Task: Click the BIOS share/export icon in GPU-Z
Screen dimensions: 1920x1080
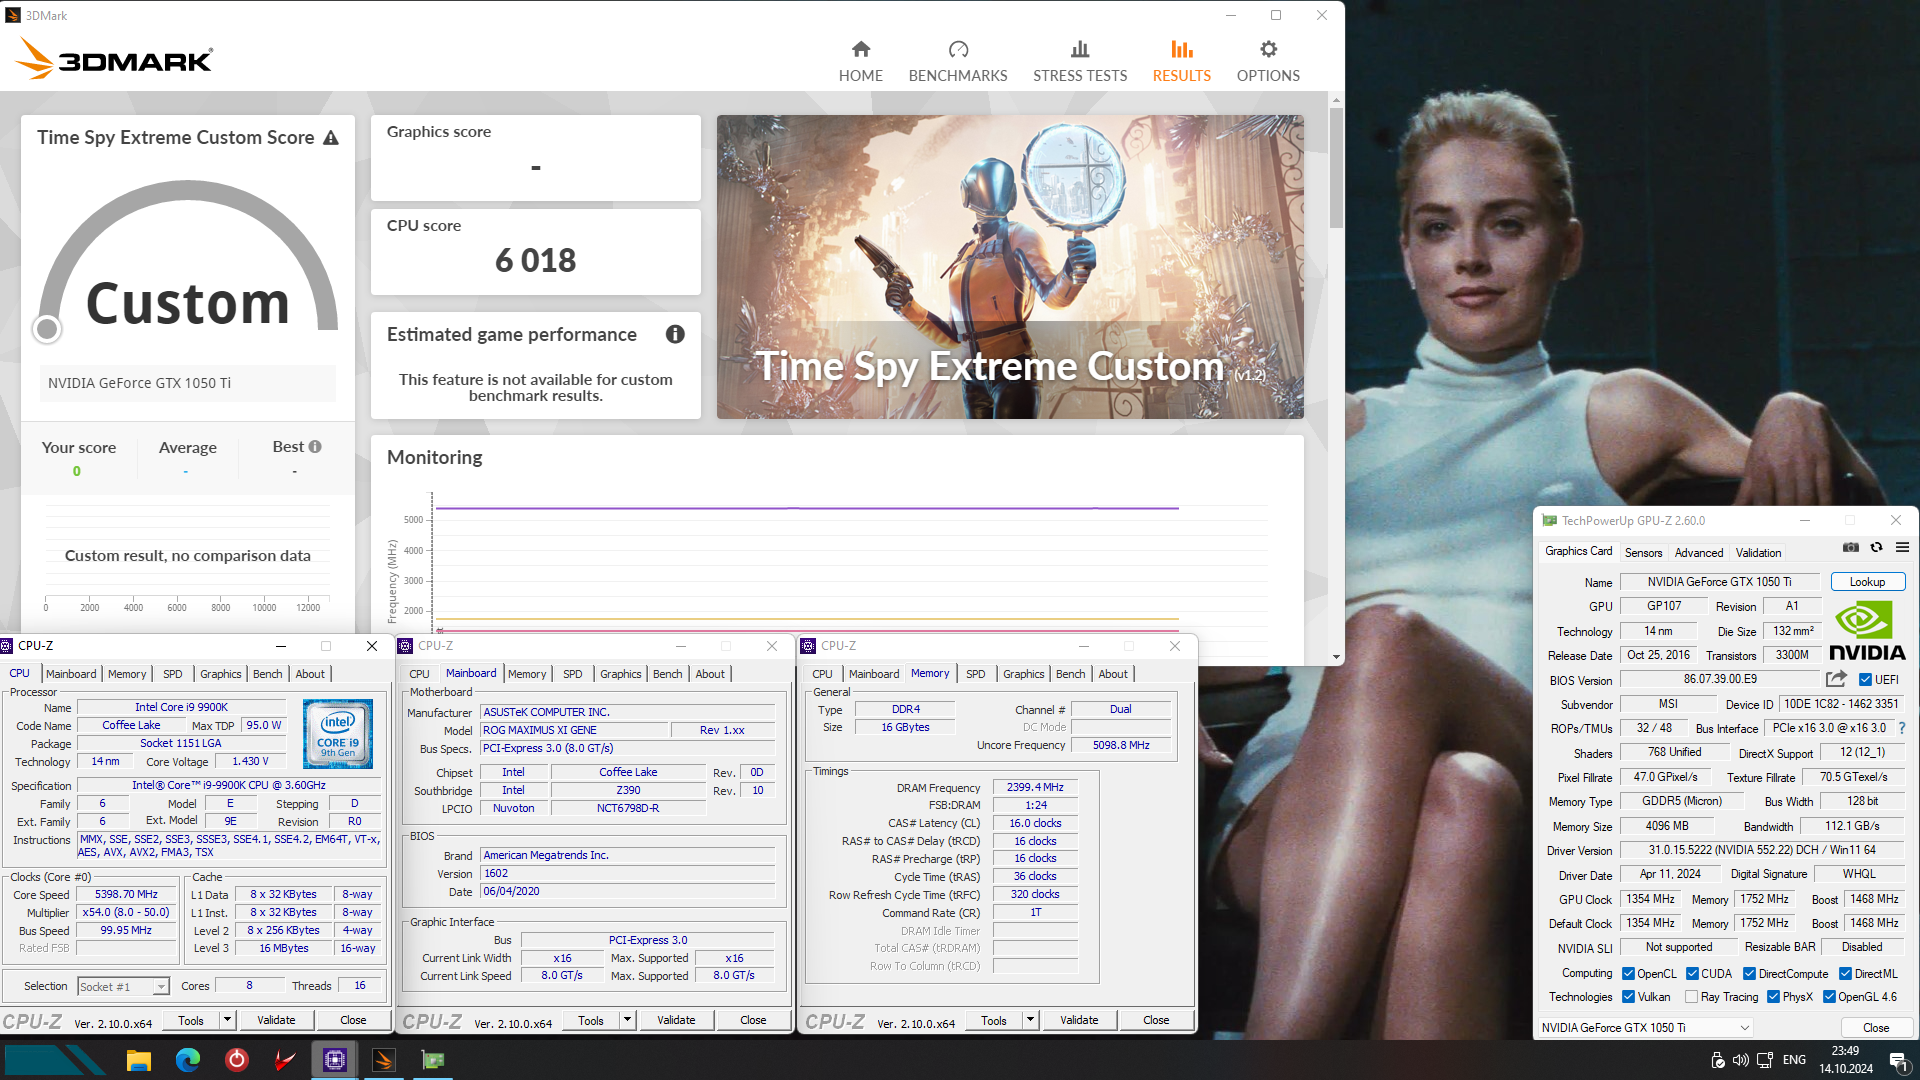Action: 1836,679
